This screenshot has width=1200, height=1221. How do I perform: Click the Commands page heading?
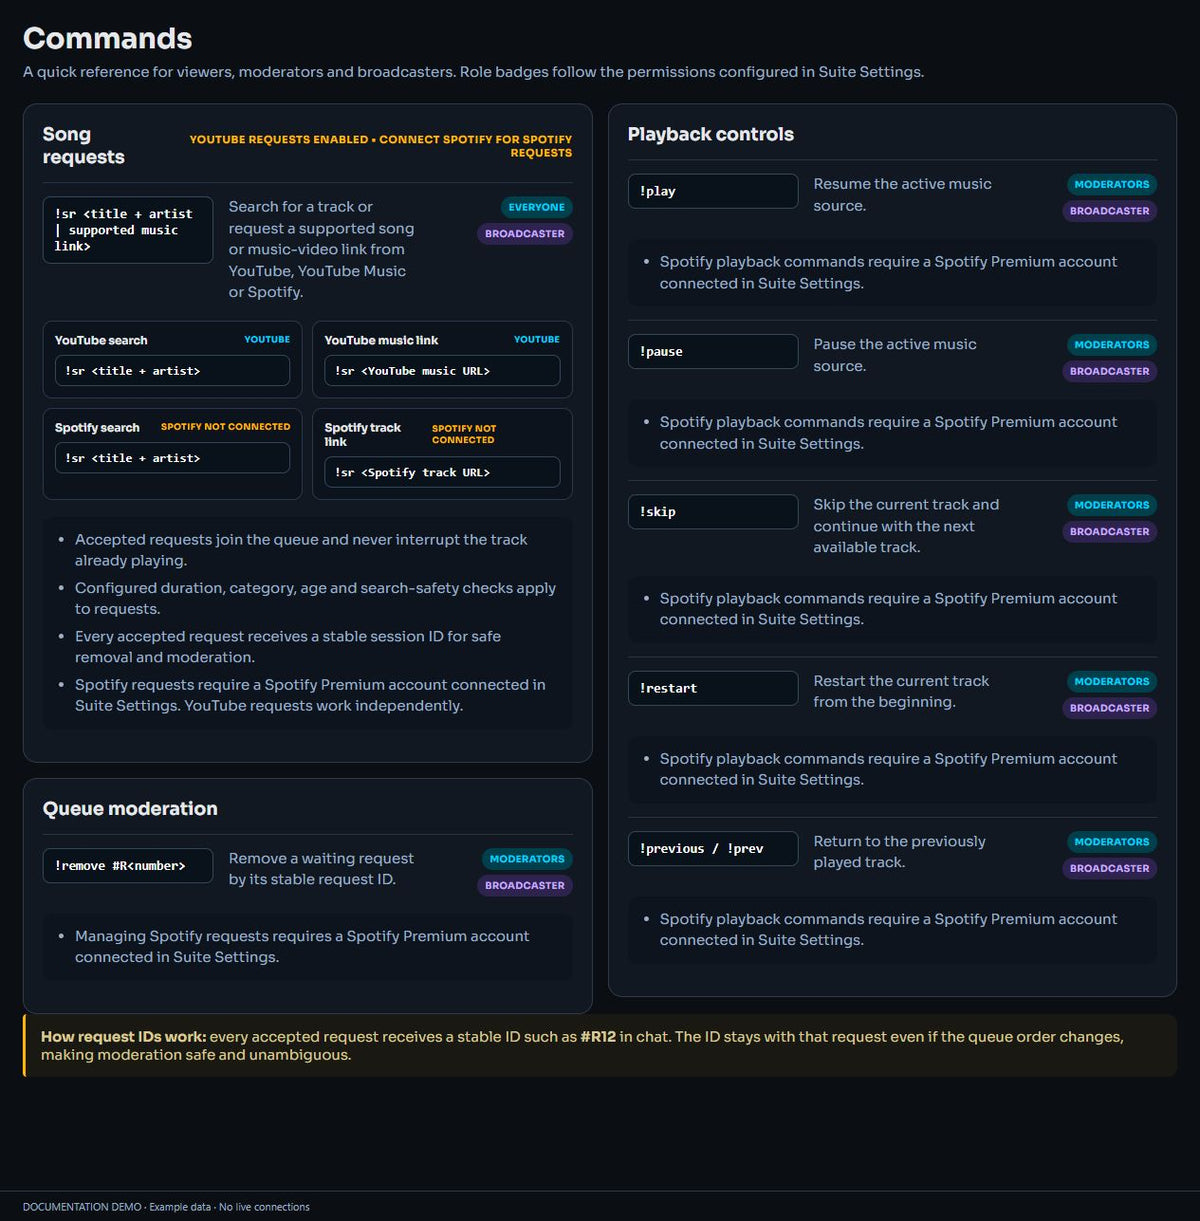[107, 38]
